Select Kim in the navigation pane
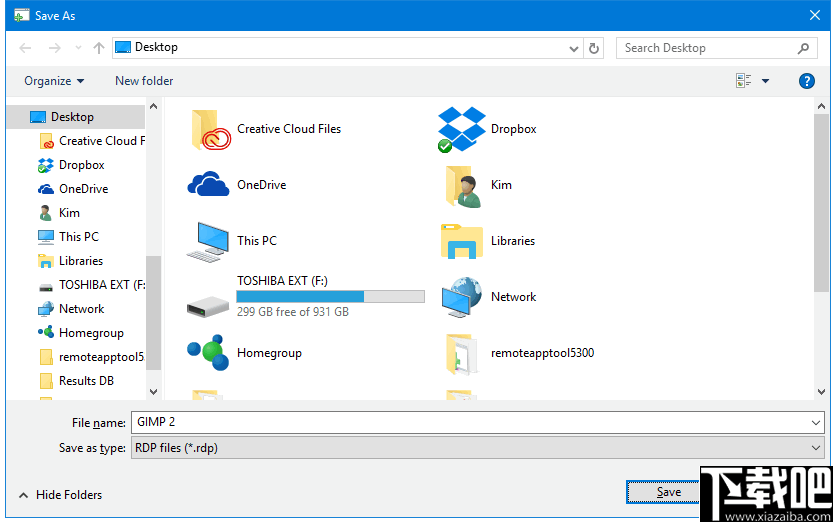Image resolution: width=835 pixels, height=522 pixels. pyautogui.click(x=59, y=213)
